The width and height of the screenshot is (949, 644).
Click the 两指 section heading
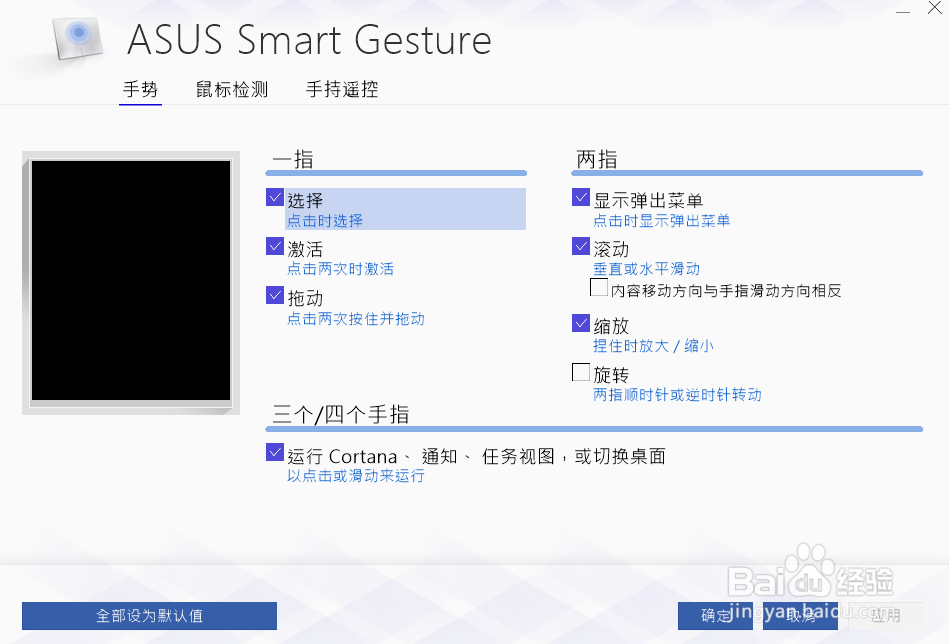(597, 160)
